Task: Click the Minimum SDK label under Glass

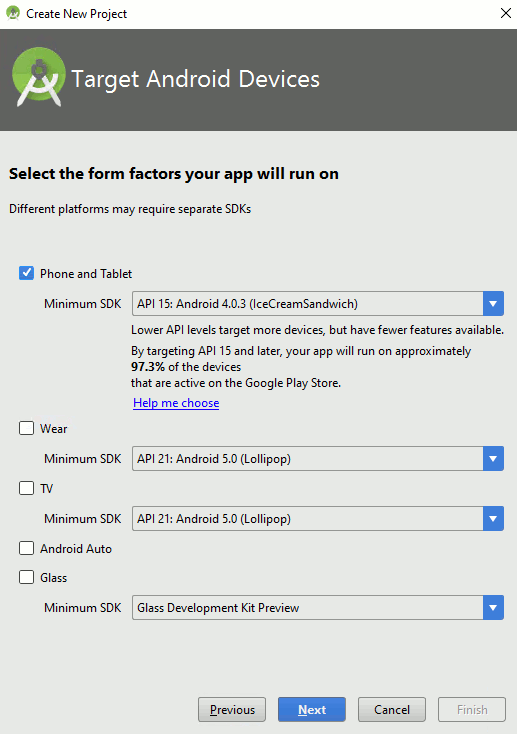Action: click(x=83, y=608)
